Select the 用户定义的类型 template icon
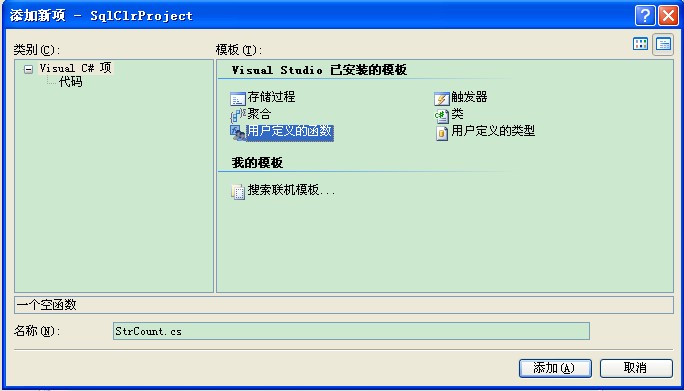684x391 pixels. (442, 133)
